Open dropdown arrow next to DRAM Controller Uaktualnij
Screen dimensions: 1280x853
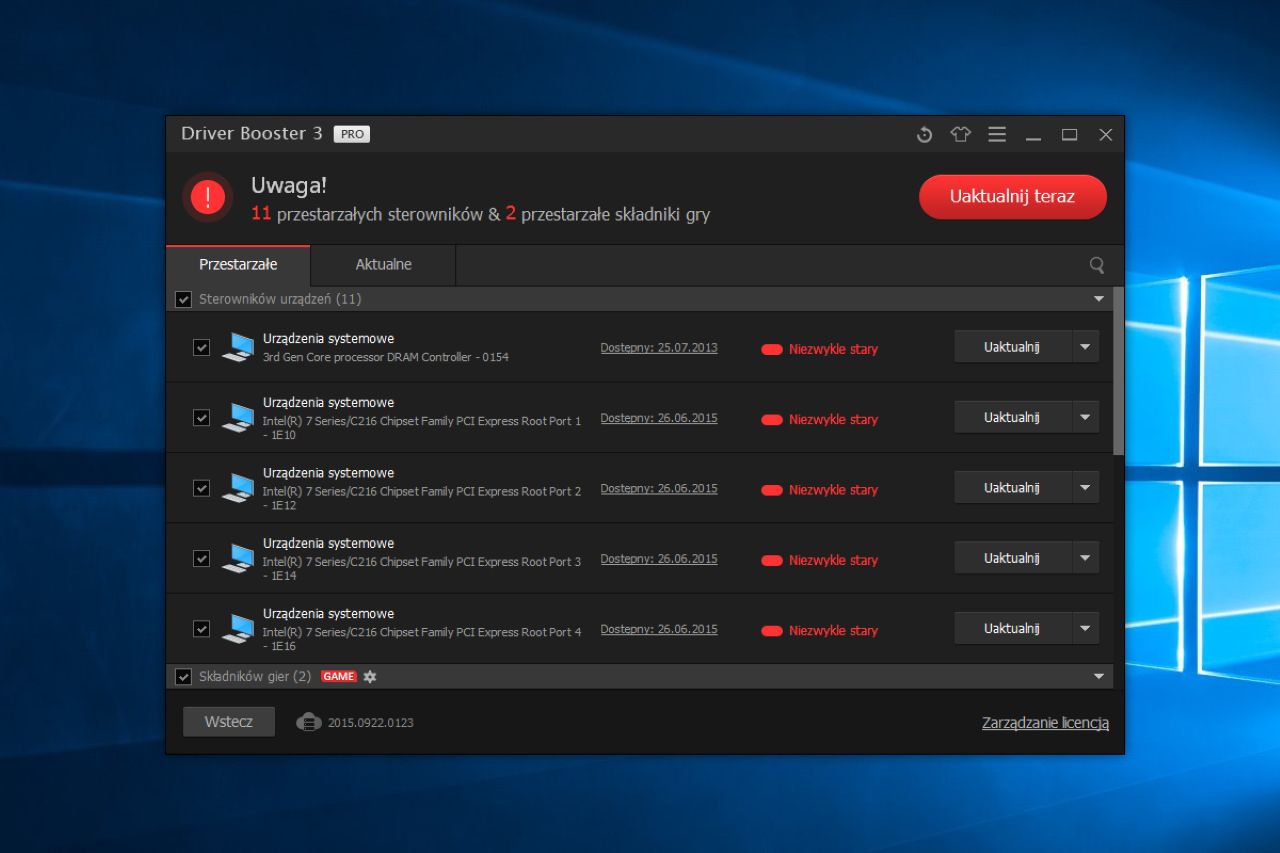tap(1085, 347)
